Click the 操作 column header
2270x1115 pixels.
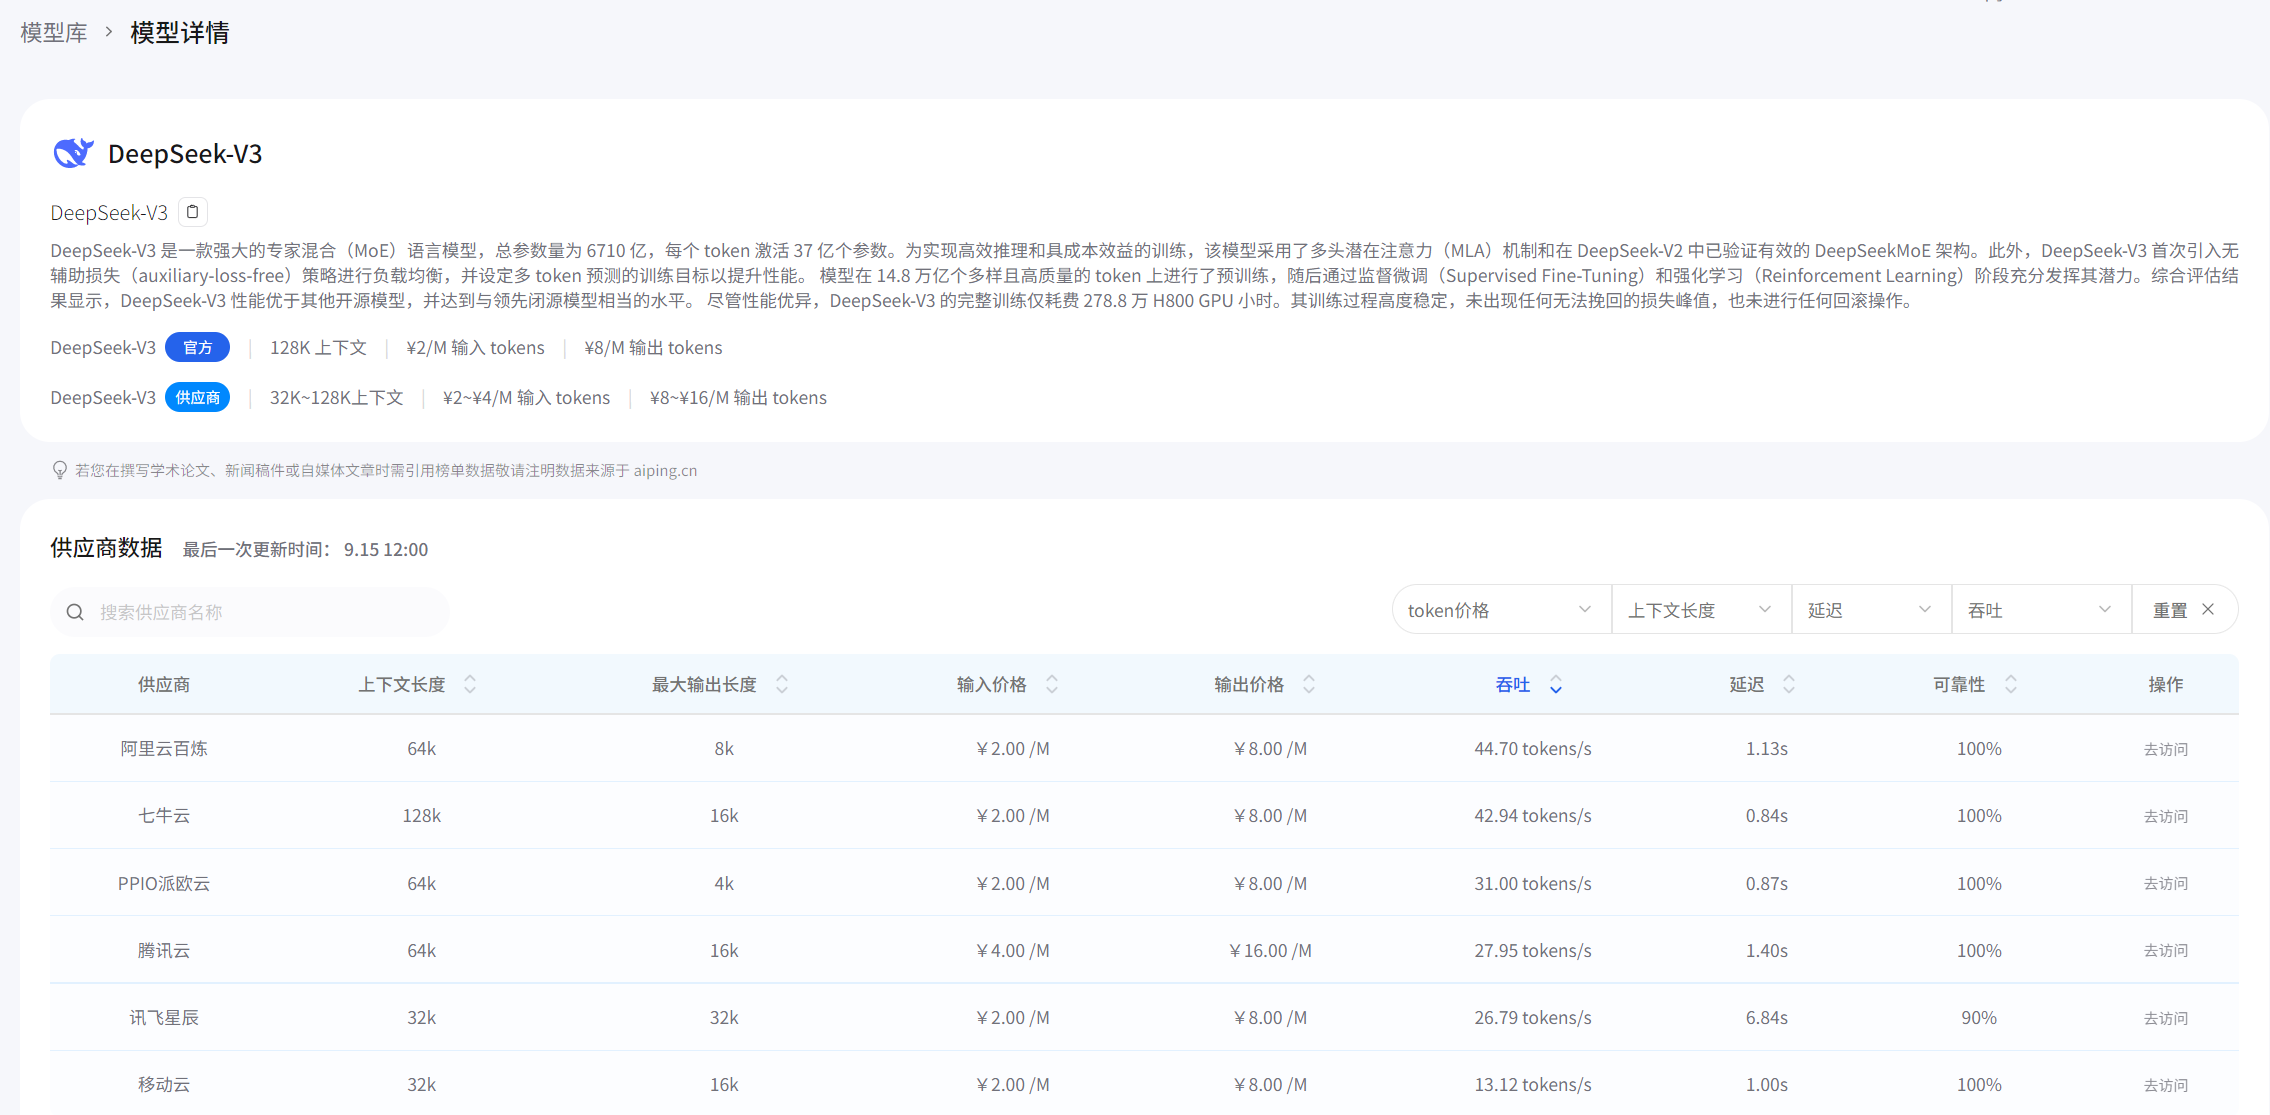(2166, 684)
